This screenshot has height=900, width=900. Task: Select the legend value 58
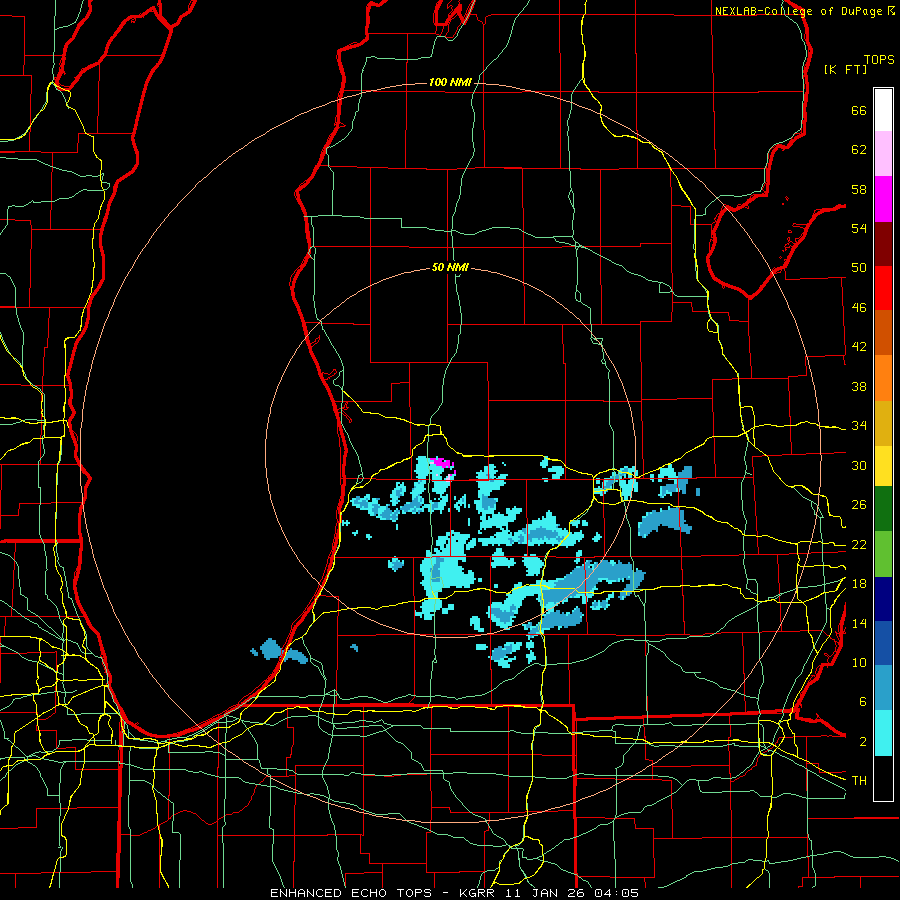coord(859,189)
